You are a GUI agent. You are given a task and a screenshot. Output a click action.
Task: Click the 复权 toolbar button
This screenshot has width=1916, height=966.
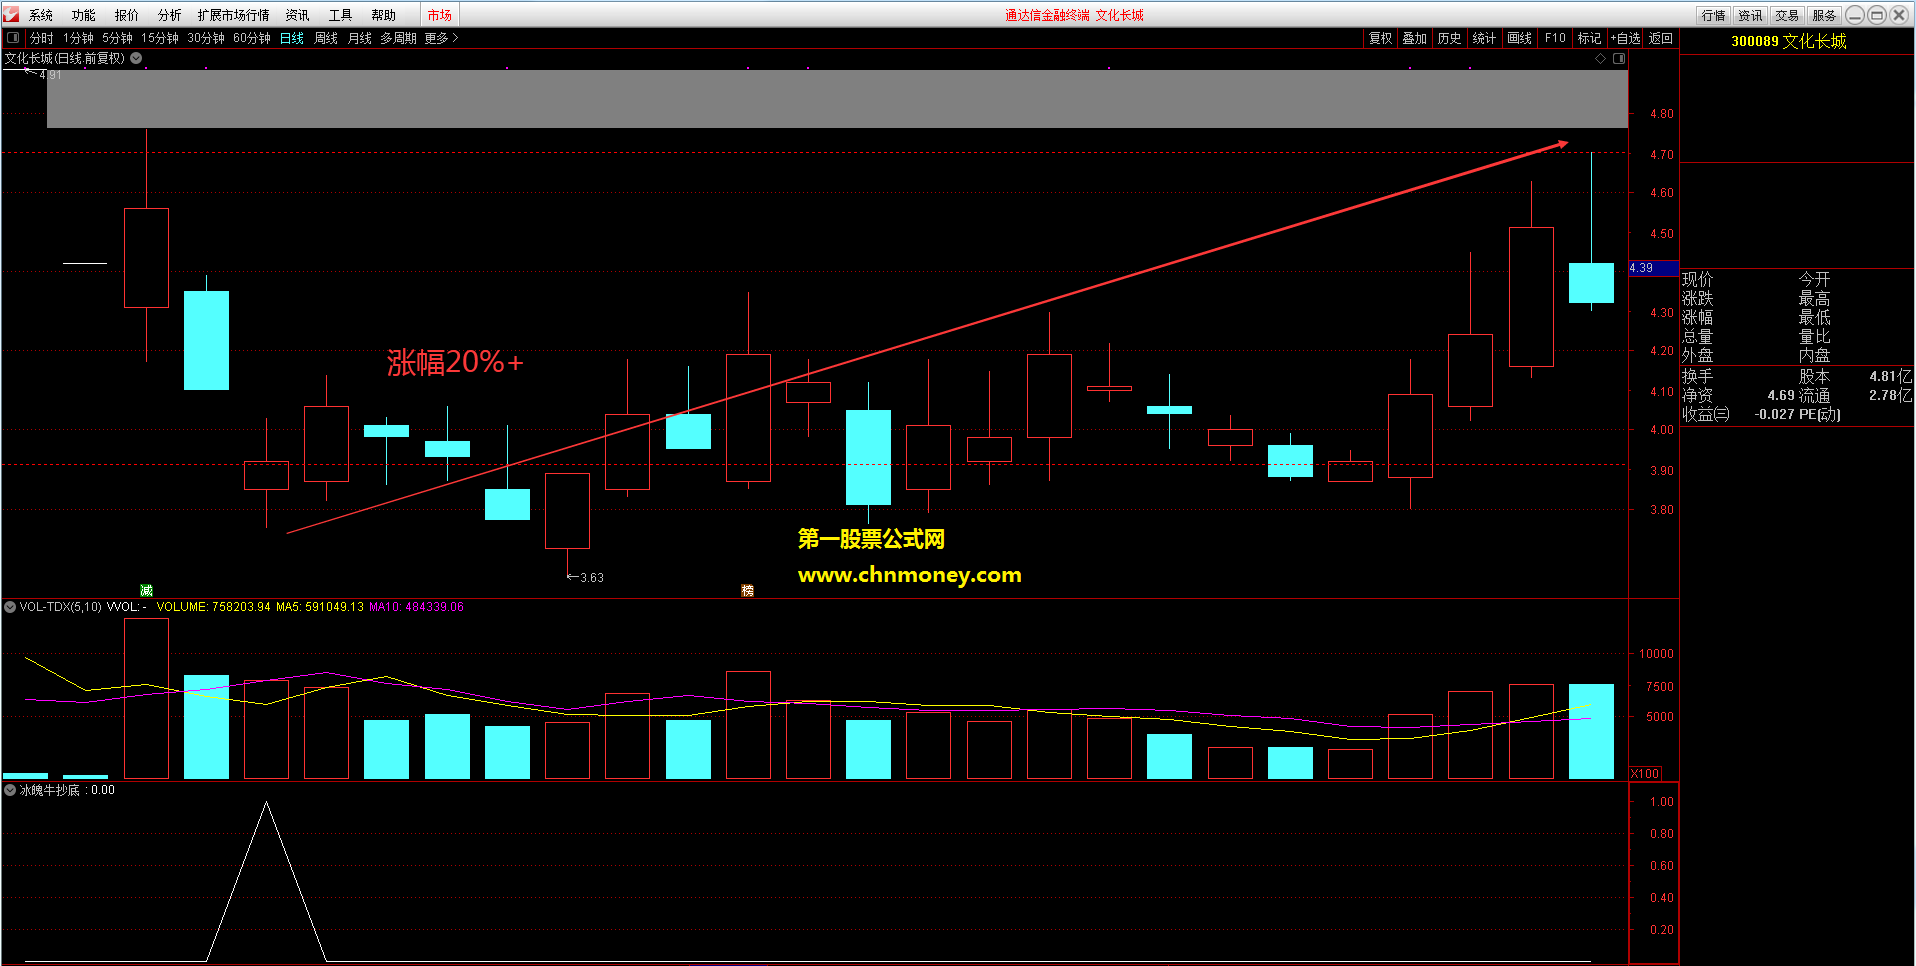click(1380, 38)
